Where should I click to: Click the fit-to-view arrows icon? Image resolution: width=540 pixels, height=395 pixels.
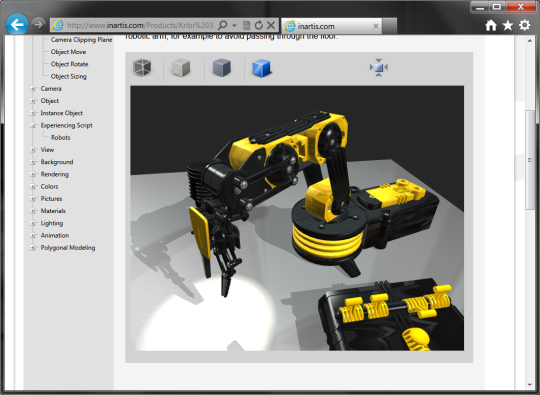tap(378, 67)
